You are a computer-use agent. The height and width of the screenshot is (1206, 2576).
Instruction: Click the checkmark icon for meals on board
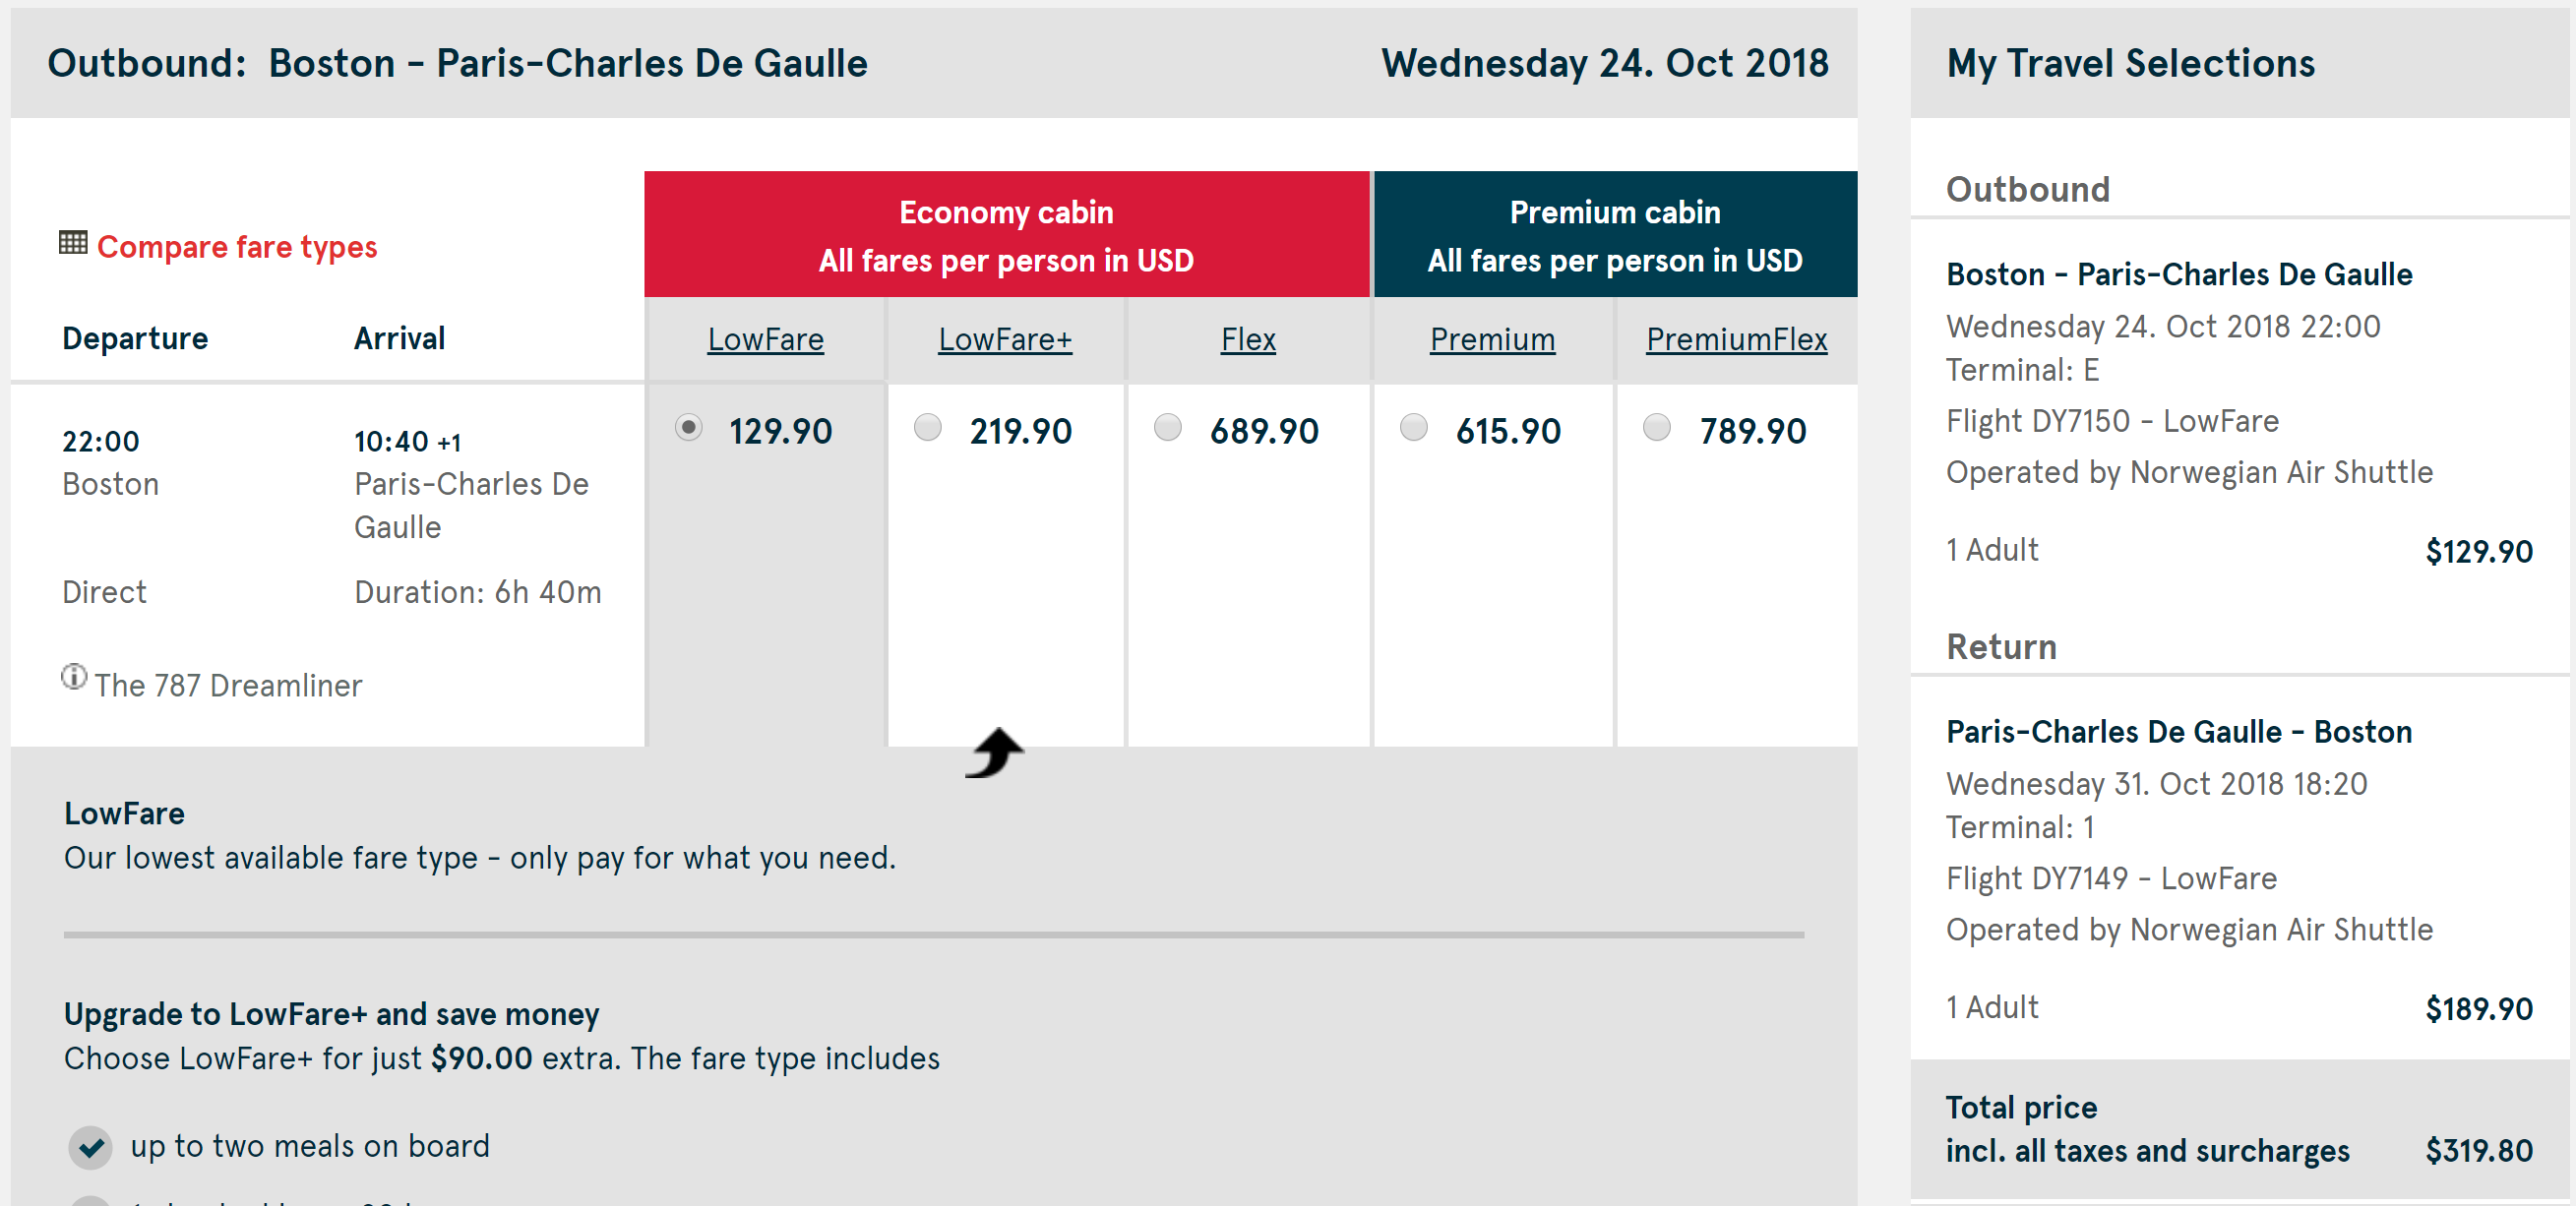(x=91, y=1147)
